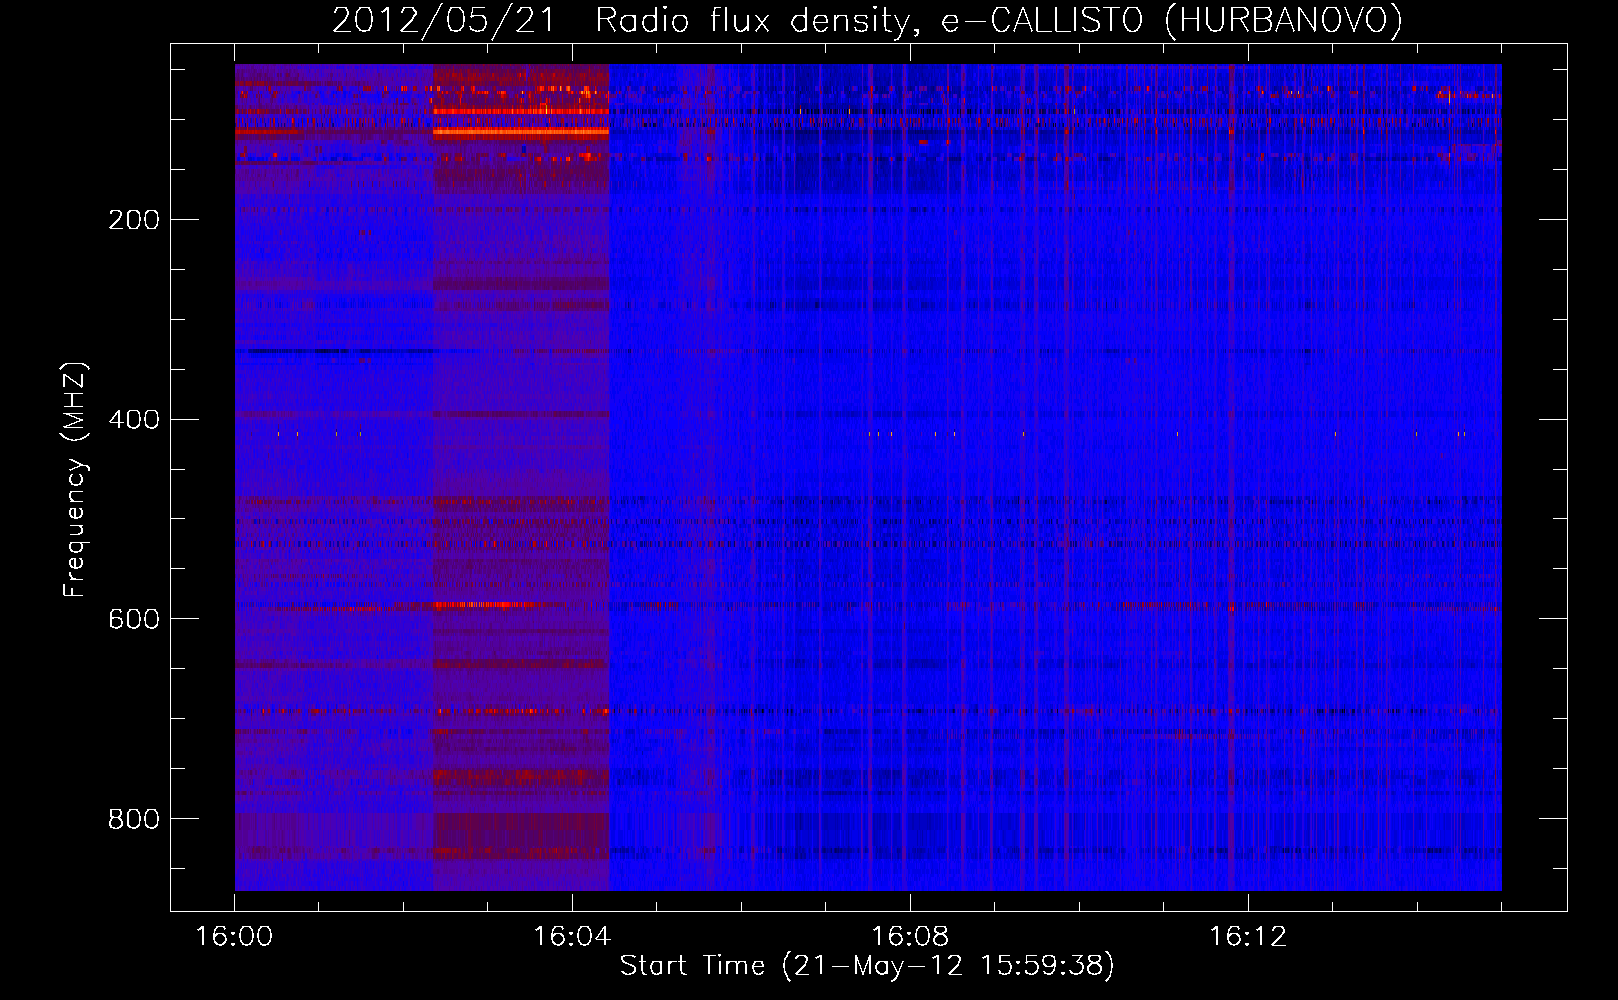Viewport: 1618px width, 1000px height.
Task: Click the 600 frequency tick label
Action: click(134, 620)
